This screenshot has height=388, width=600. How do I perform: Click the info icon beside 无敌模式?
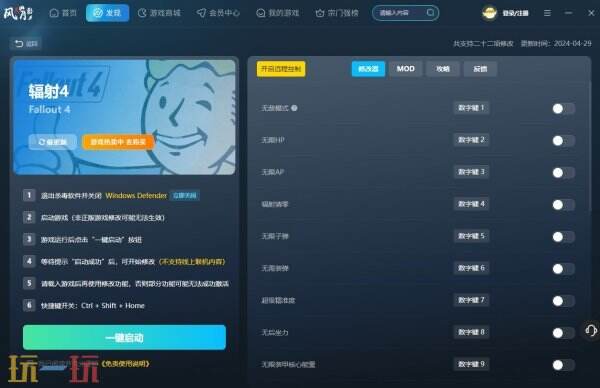(294, 108)
